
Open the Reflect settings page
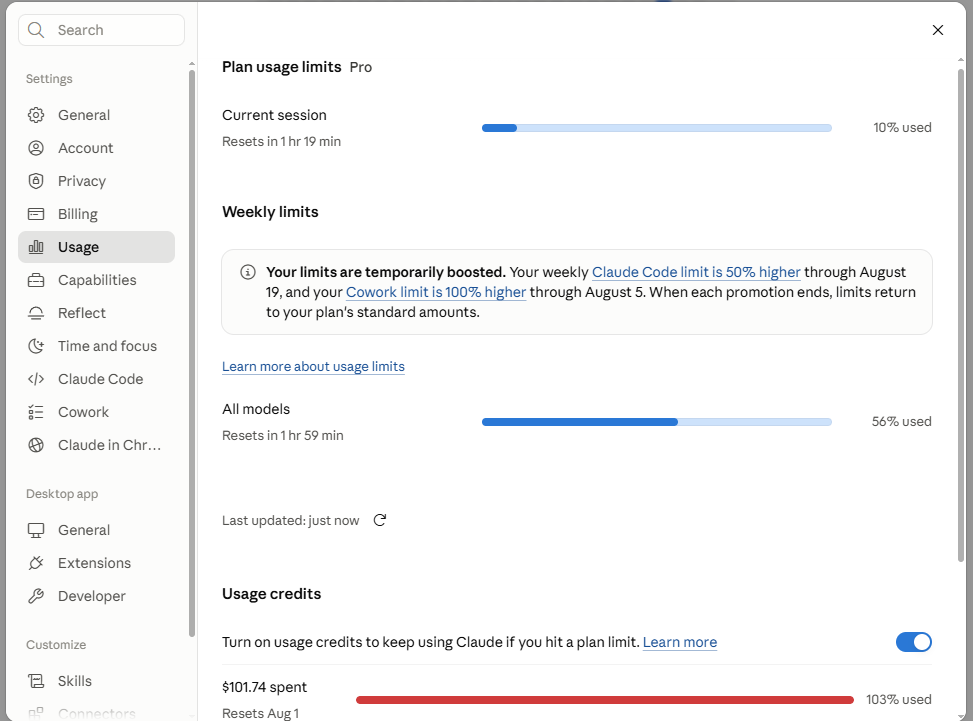97,313
